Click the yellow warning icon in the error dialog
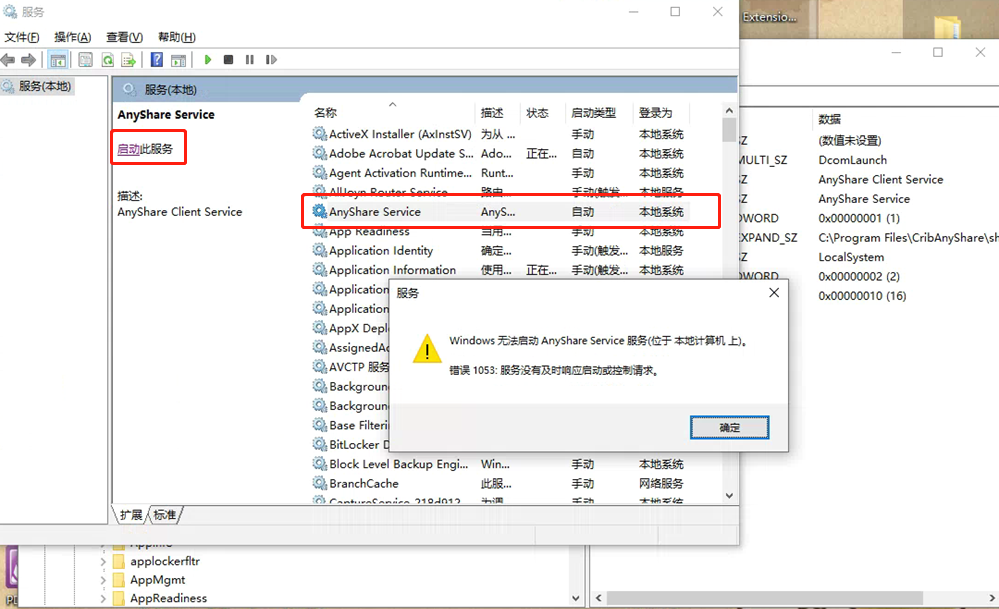This screenshot has width=999, height=609. pos(427,349)
